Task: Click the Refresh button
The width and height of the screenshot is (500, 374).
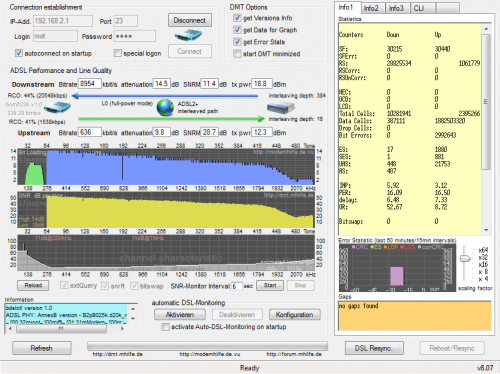Action: [x=42, y=348]
